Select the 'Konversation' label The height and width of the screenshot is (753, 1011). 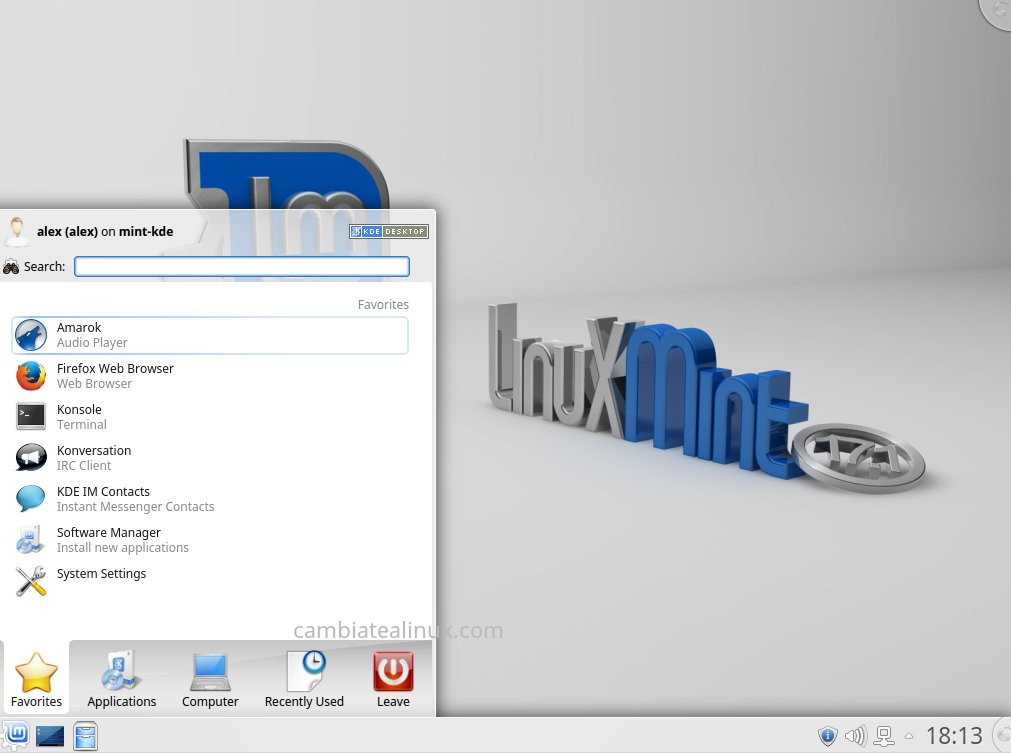click(94, 450)
